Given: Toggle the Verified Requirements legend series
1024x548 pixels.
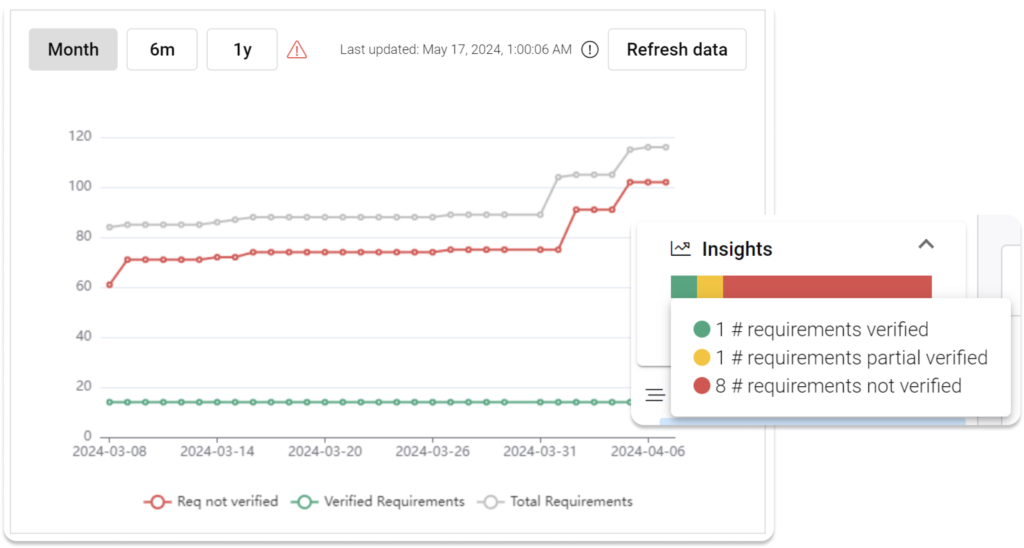Looking at the screenshot, I should pyautogui.click(x=378, y=501).
